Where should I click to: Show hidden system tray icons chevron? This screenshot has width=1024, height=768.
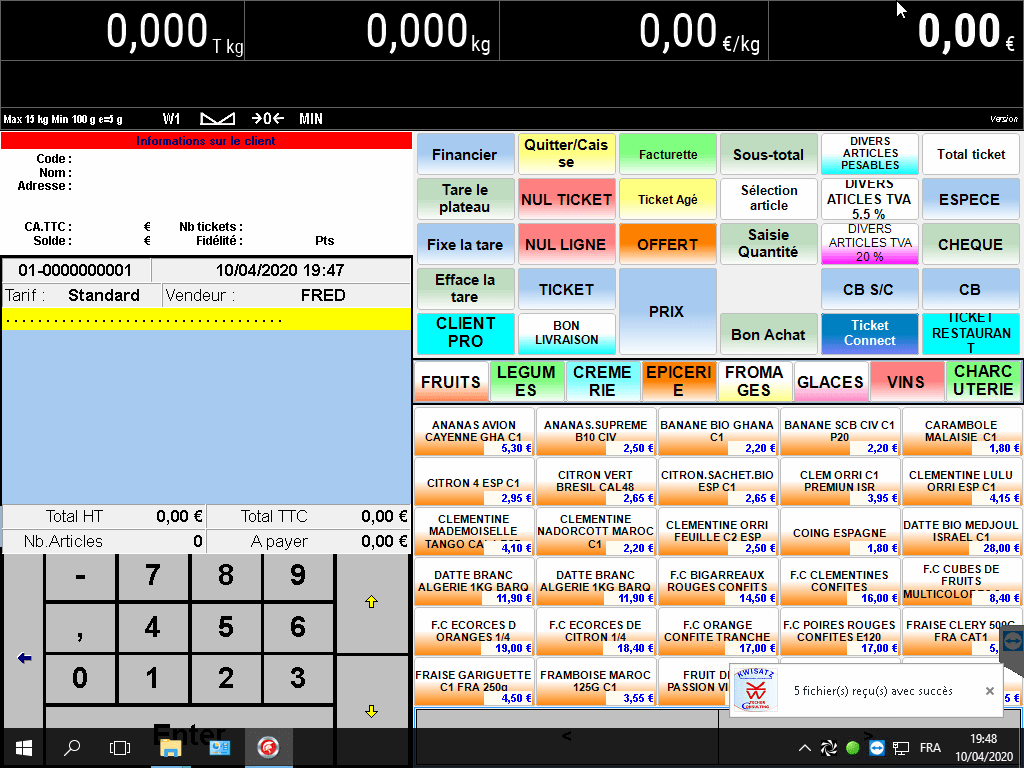805,748
